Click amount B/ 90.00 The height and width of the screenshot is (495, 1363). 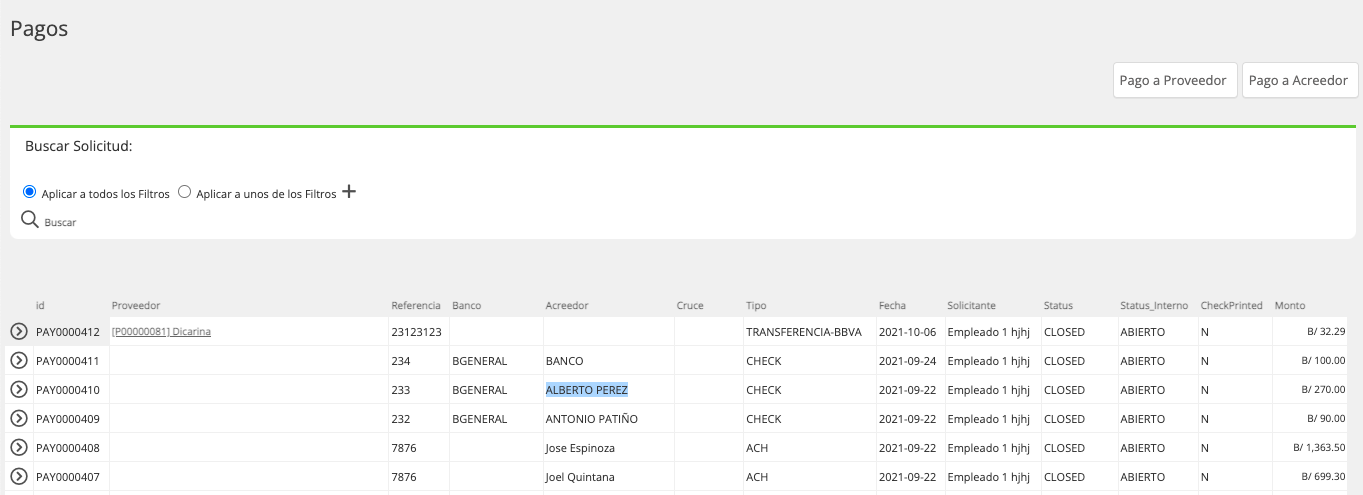(x=1326, y=418)
